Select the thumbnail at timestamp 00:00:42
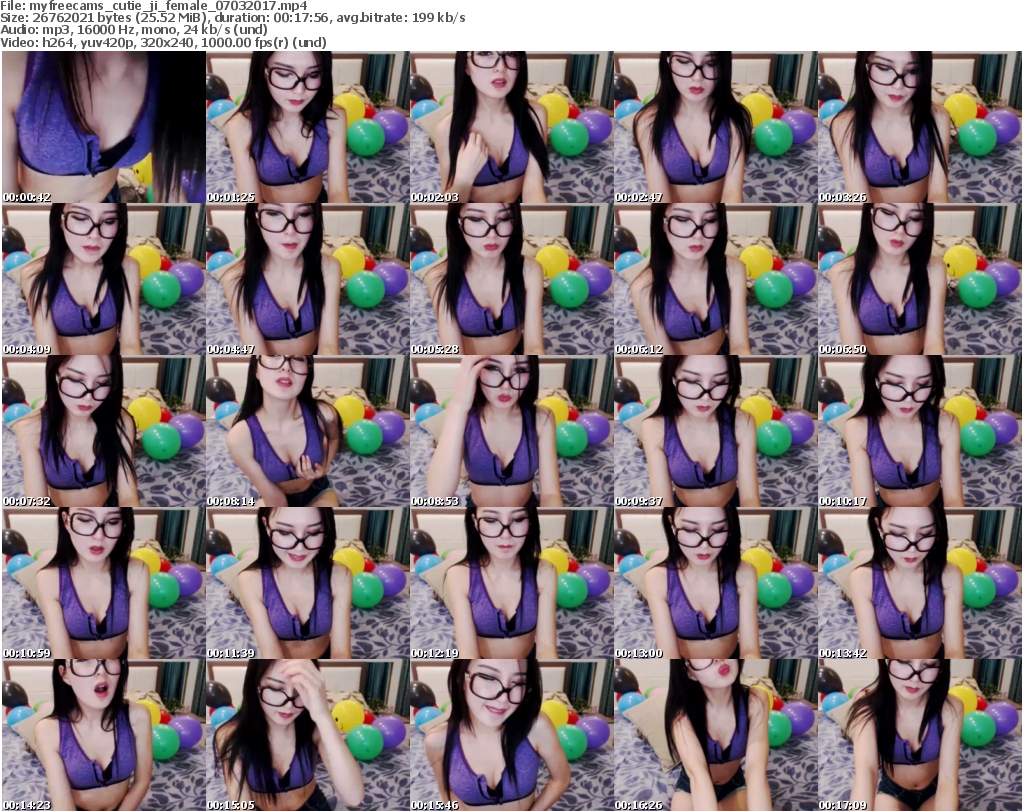 pyautogui.click(x=104, y=127)
